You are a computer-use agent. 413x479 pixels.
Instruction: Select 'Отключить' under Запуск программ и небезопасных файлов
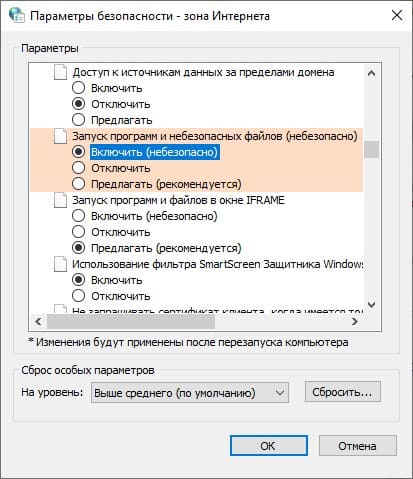[78, 168]
